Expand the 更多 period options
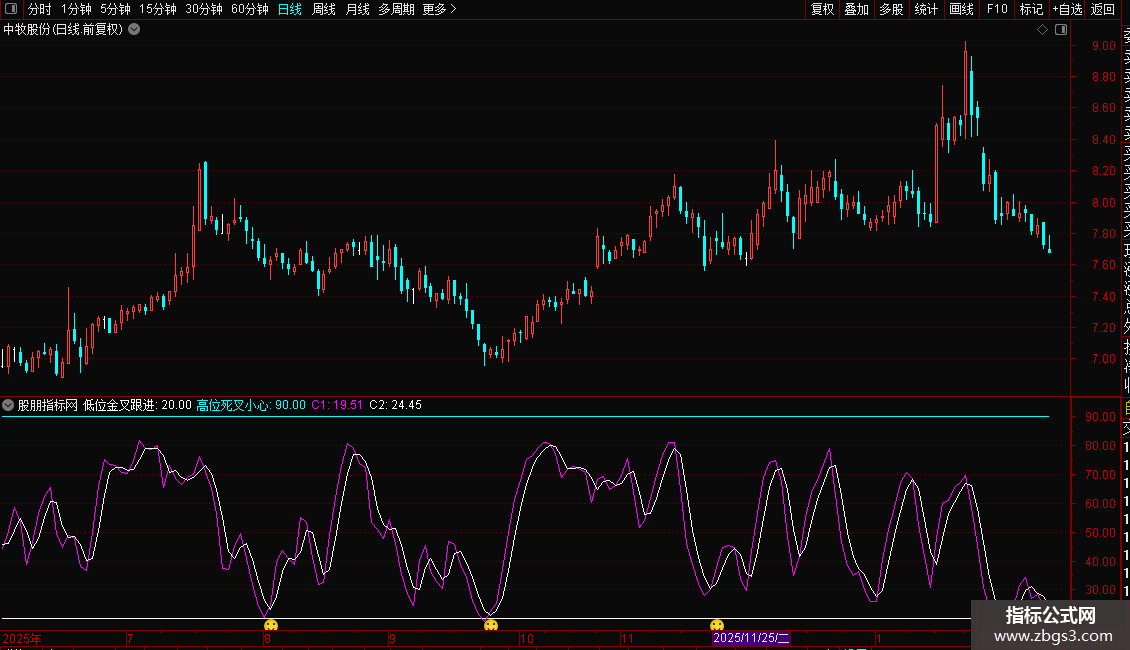 pos(439,9)
